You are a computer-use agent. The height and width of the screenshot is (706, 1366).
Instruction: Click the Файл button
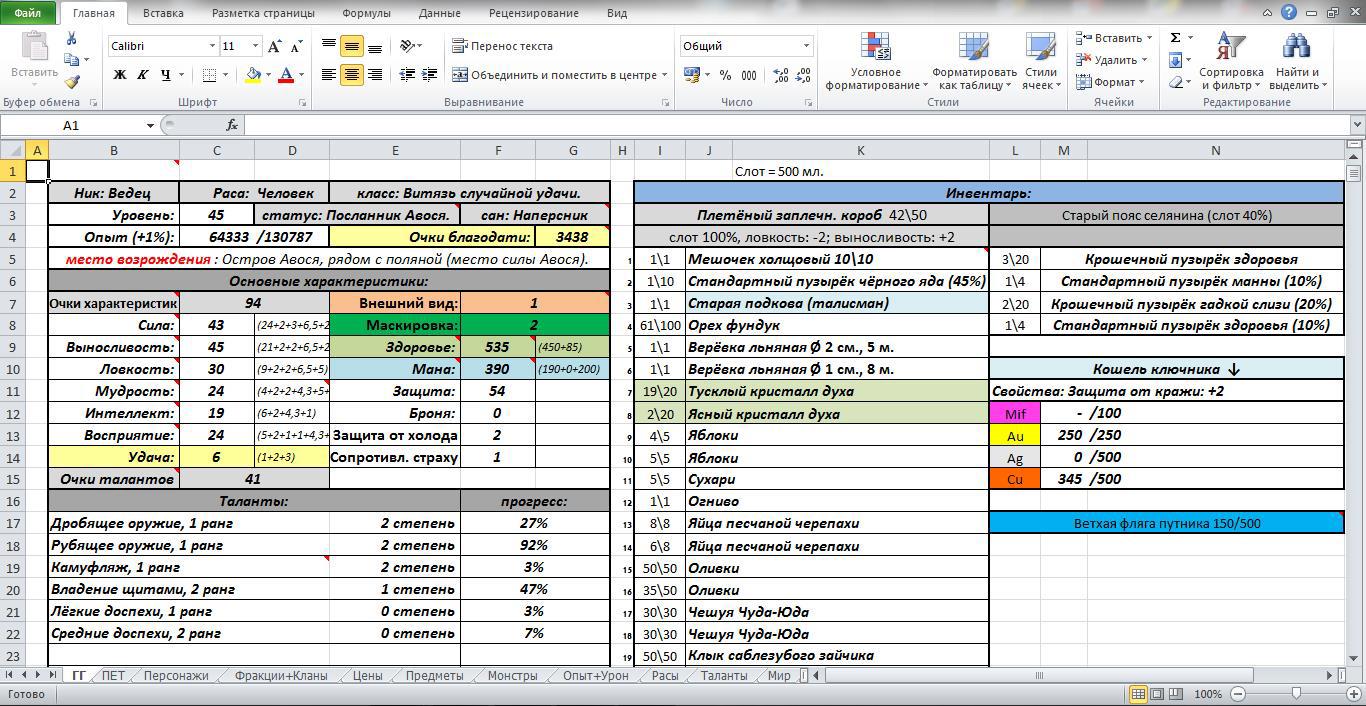click(28, 13)
